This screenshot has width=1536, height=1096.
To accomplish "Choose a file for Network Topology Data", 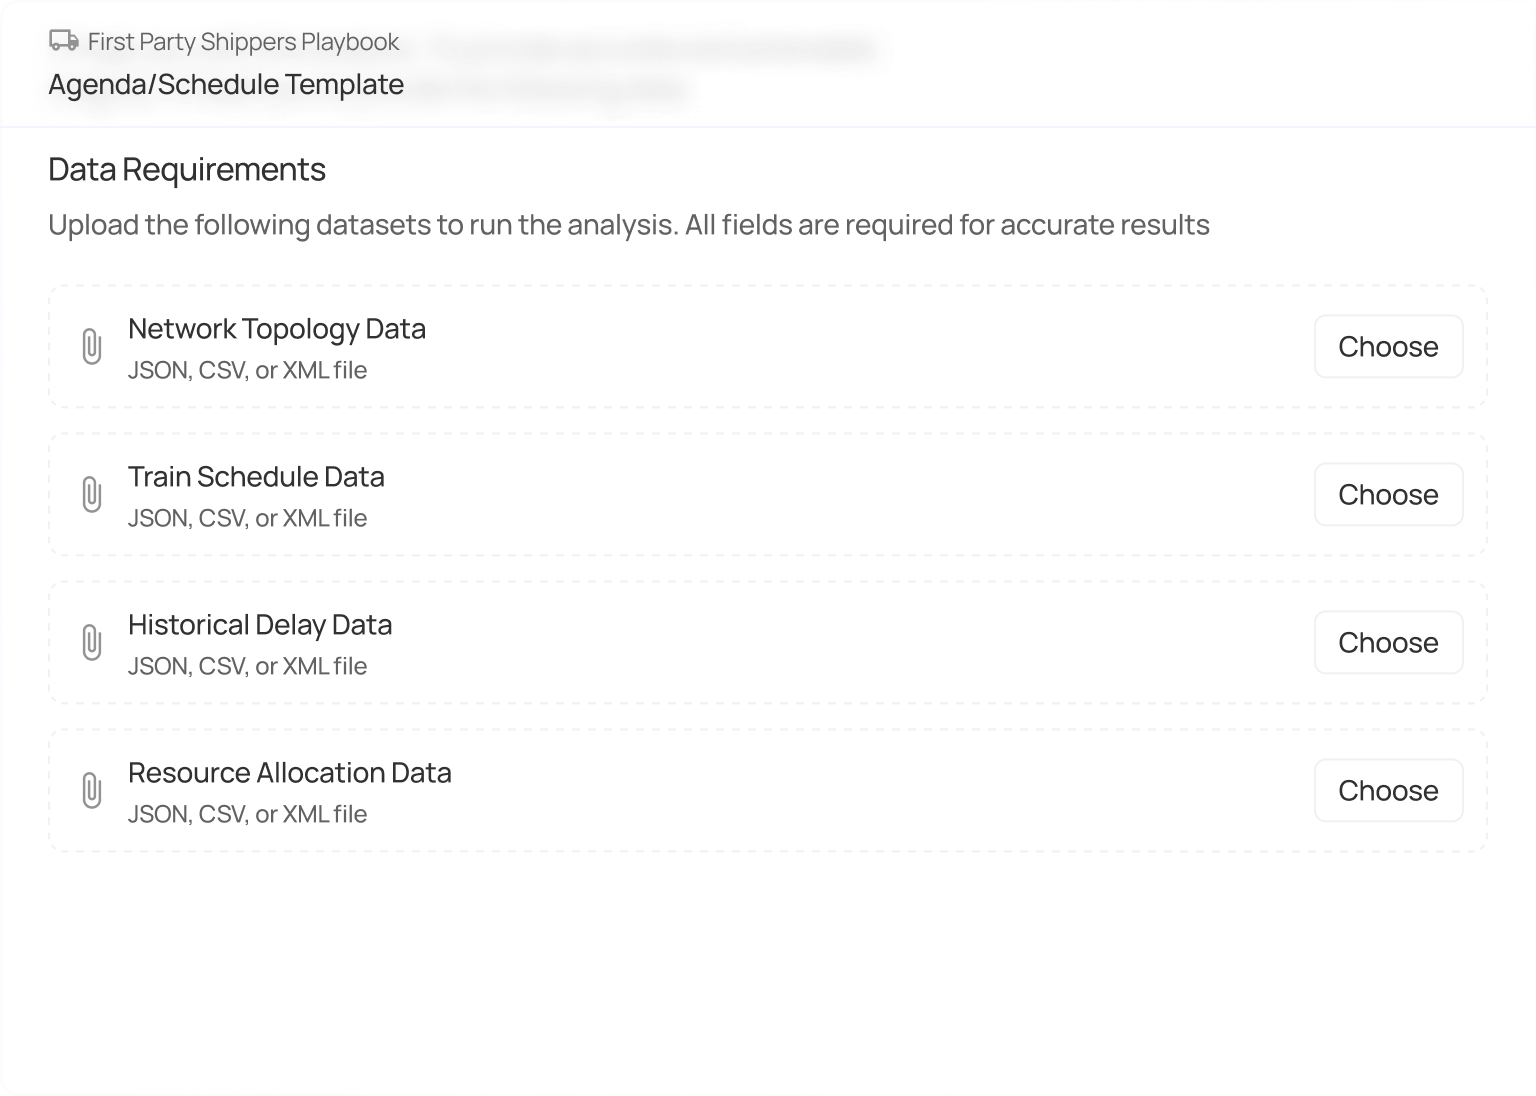I will [1388, 346].
